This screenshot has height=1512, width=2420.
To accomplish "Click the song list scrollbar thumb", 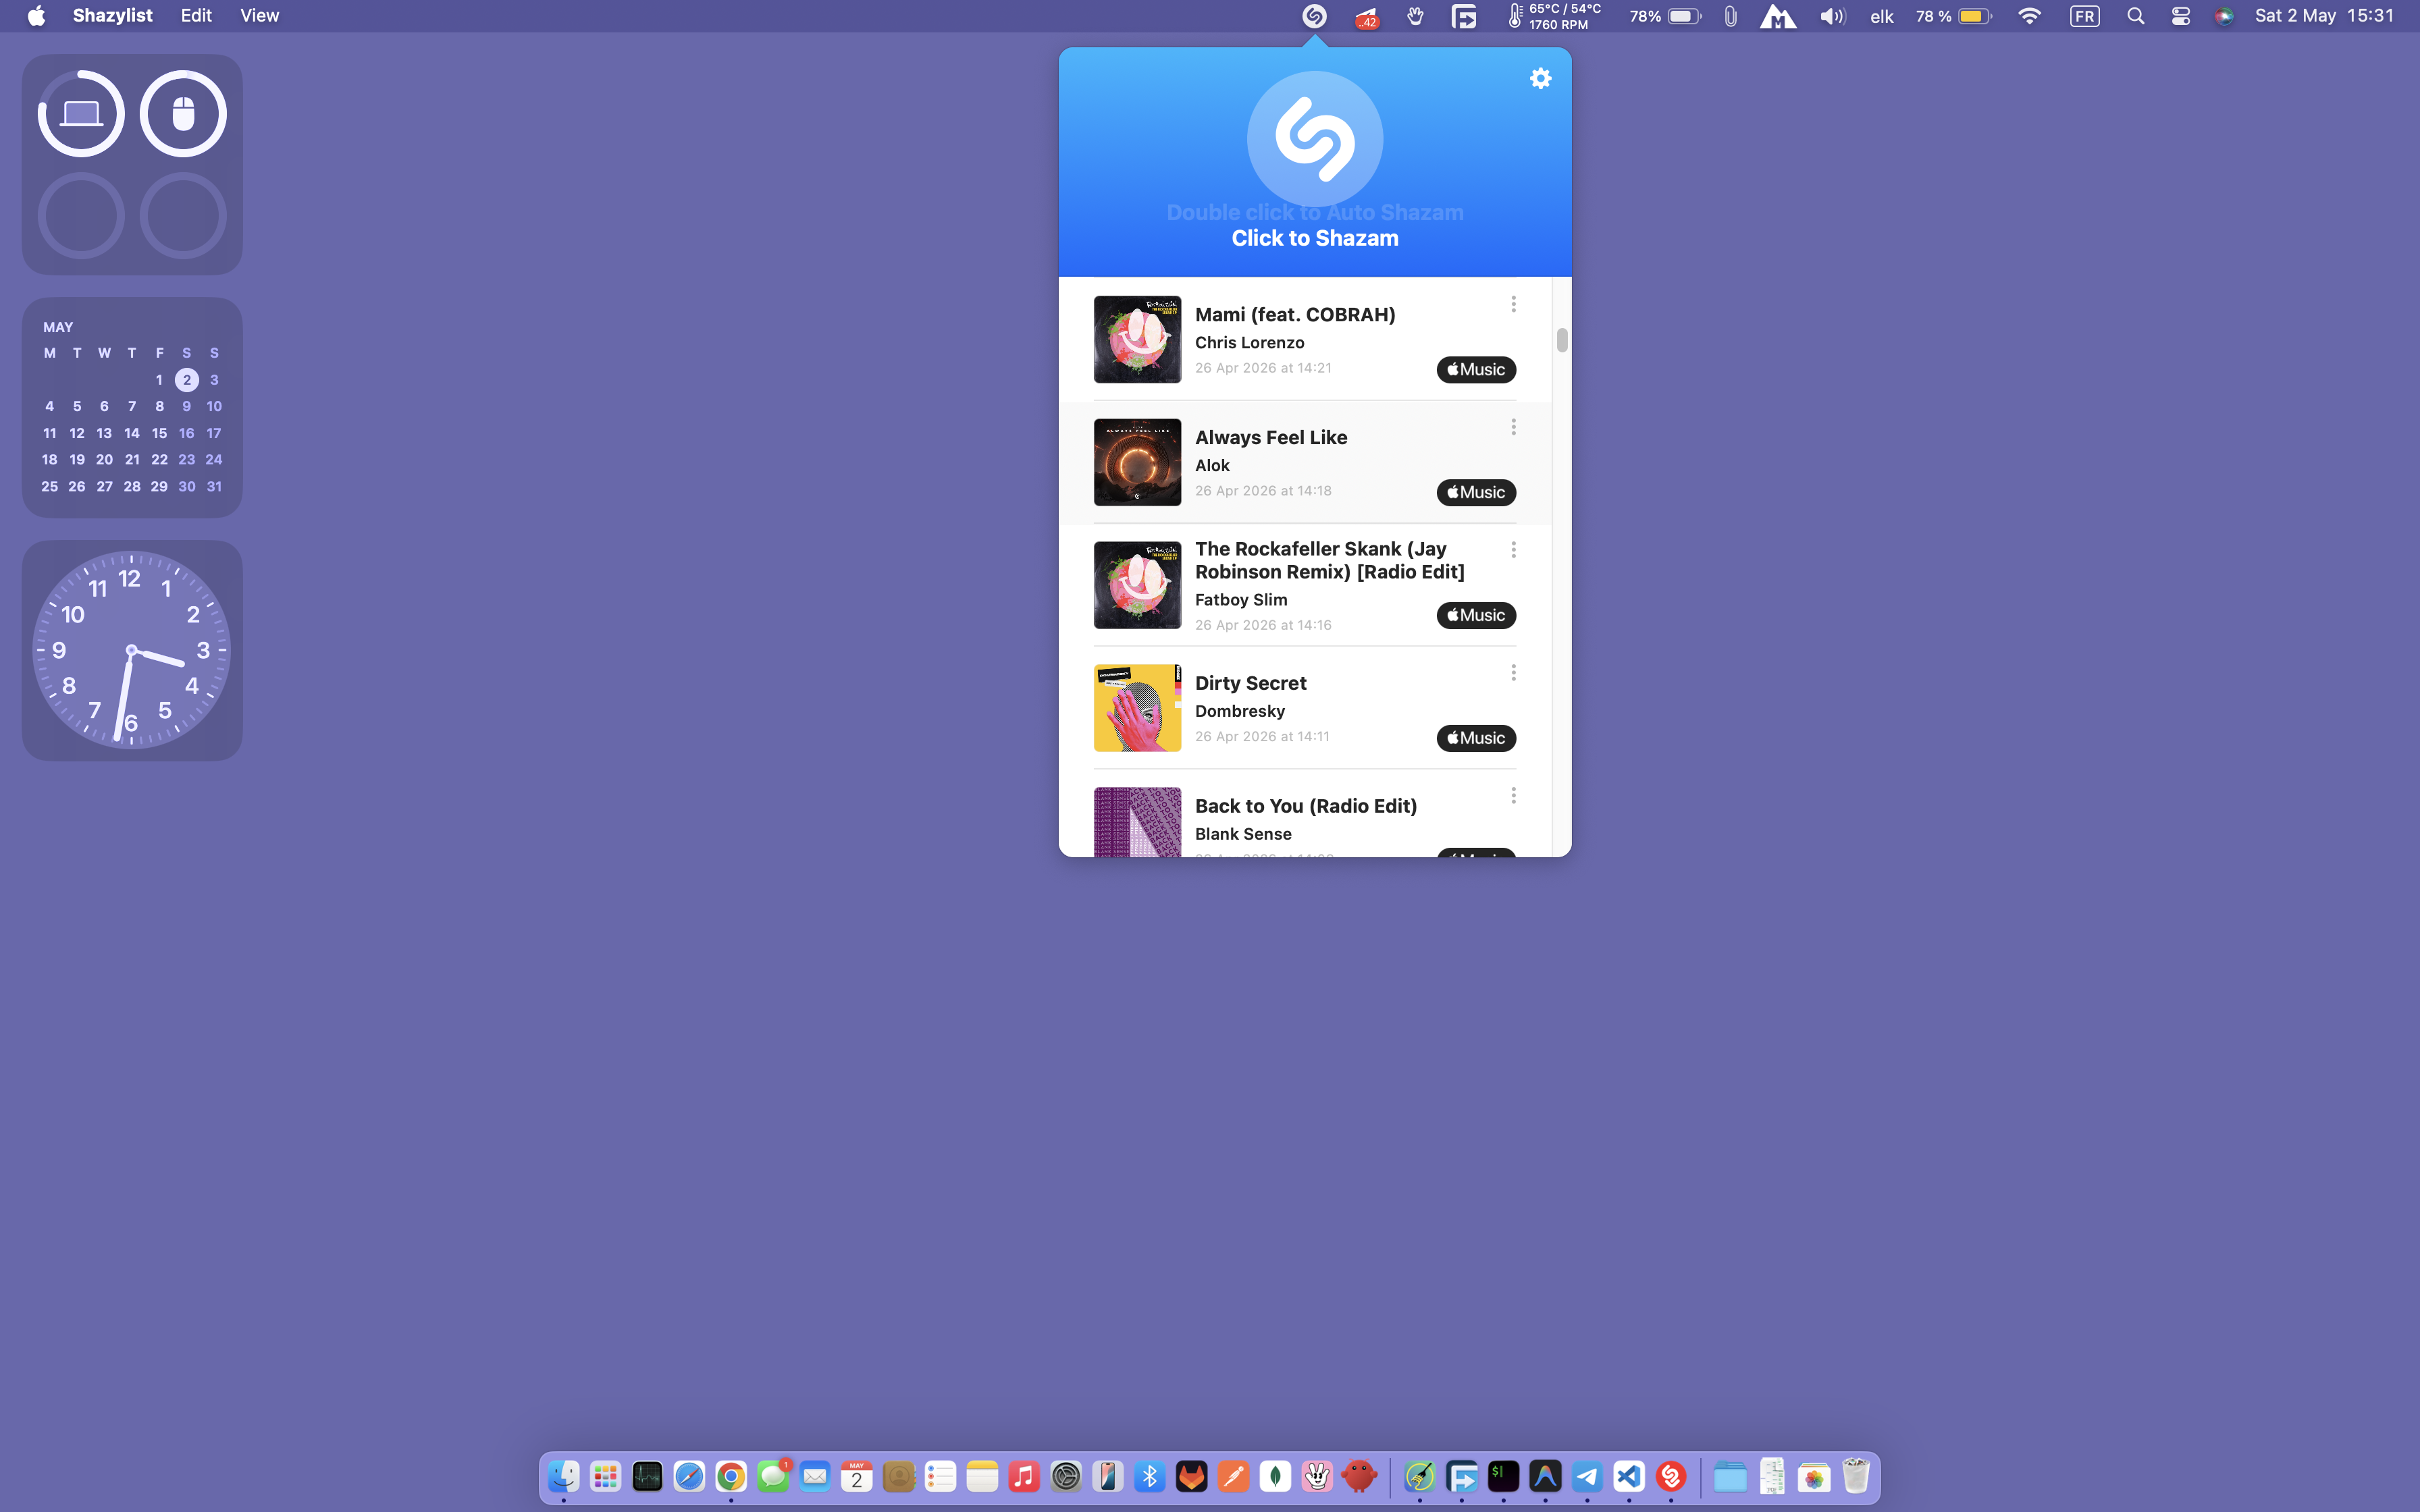I will coord(1562,340).
